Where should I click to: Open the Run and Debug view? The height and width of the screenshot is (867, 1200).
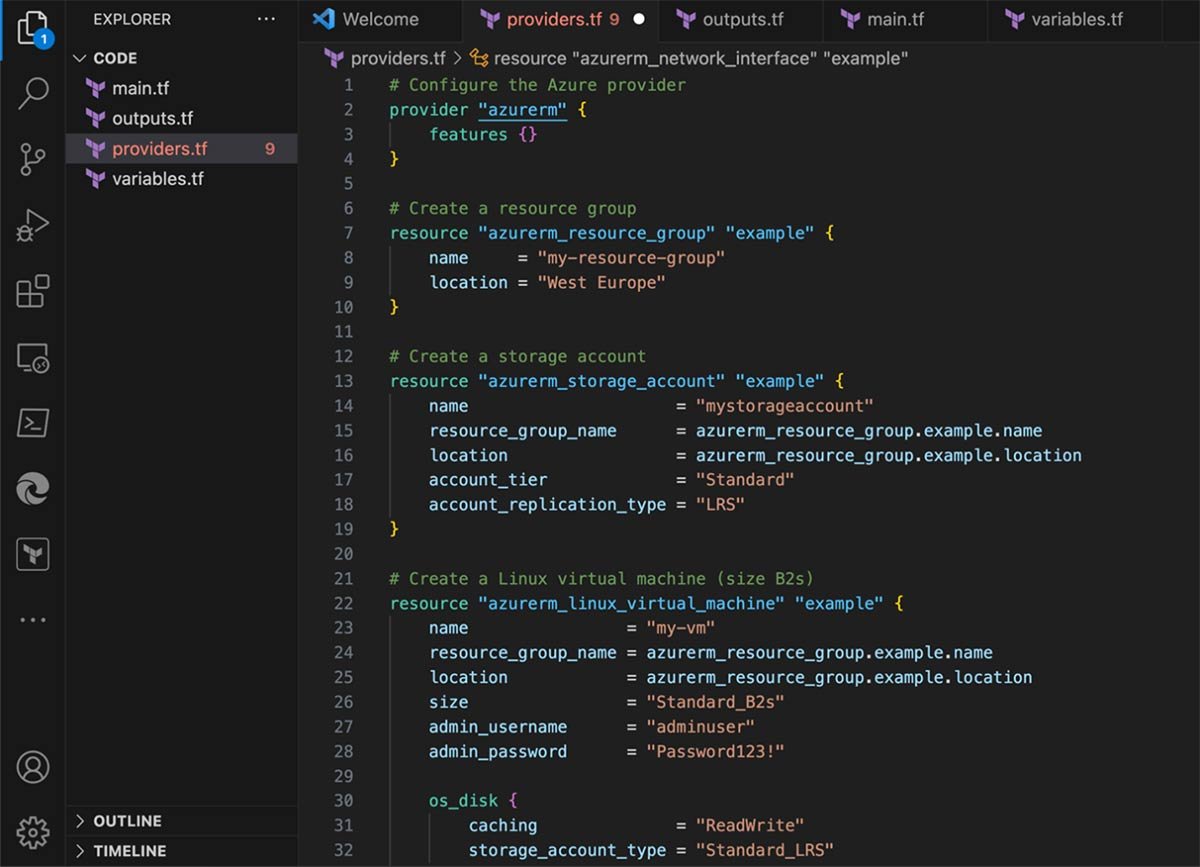(x=33, y=226)
